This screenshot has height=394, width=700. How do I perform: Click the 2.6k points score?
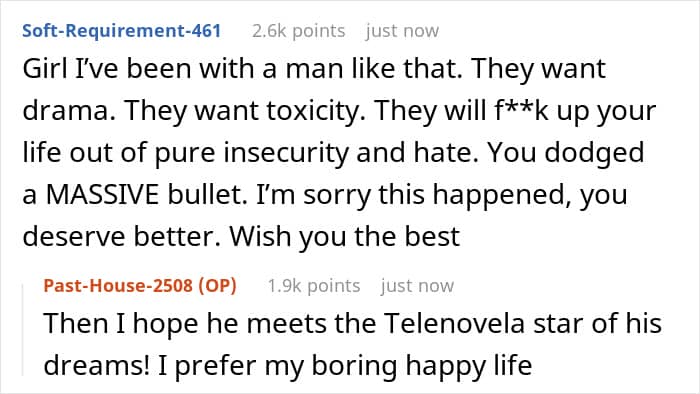[x=299, y=31]
